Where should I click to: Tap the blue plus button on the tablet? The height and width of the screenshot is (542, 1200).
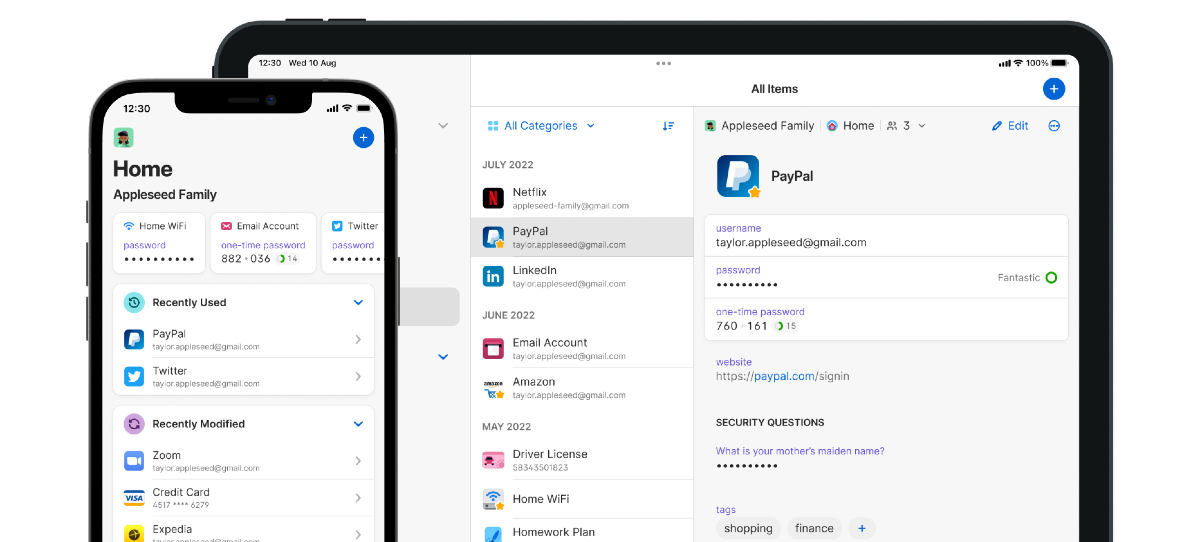[x=1053, y=89]
